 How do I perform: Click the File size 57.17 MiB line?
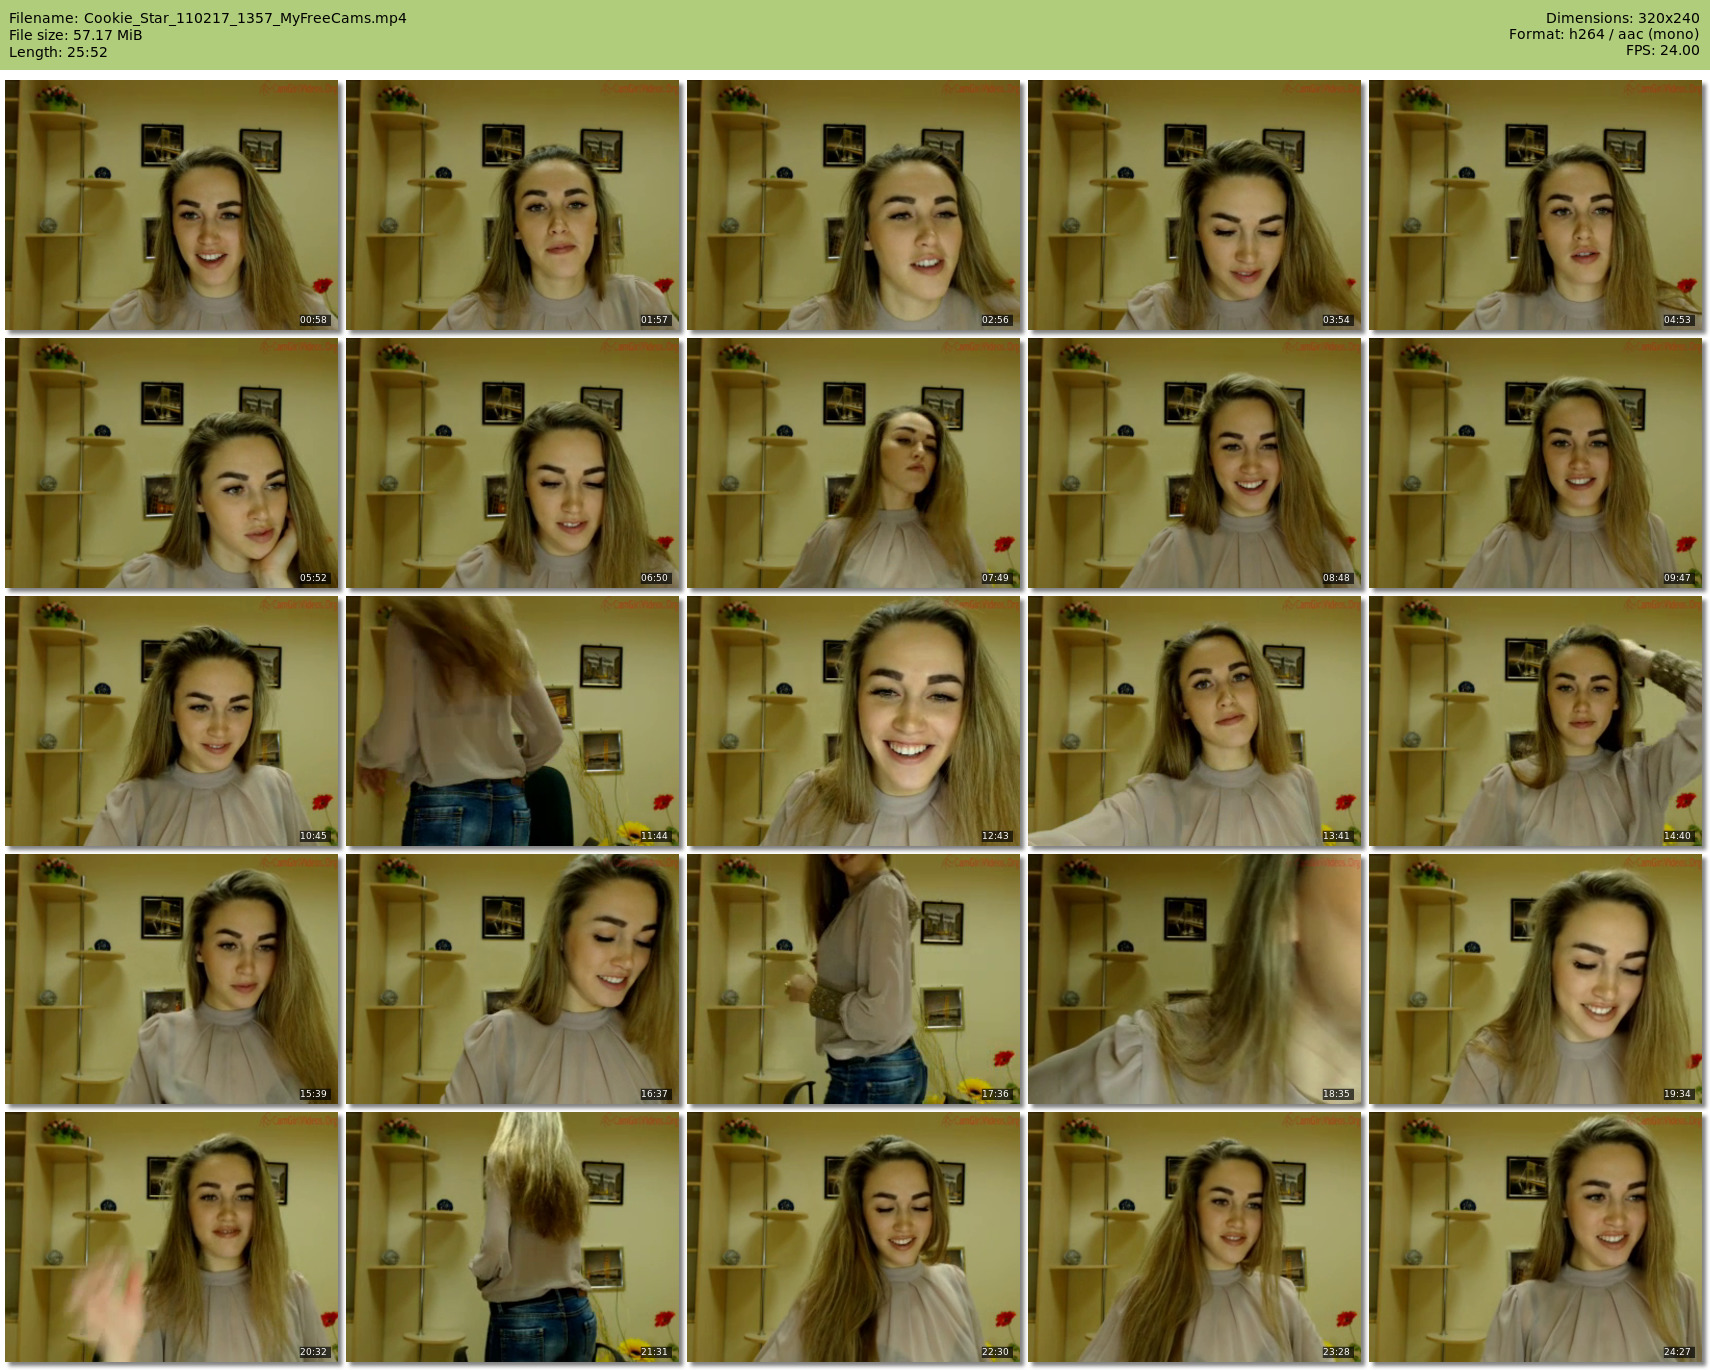(x=76, y=35)
